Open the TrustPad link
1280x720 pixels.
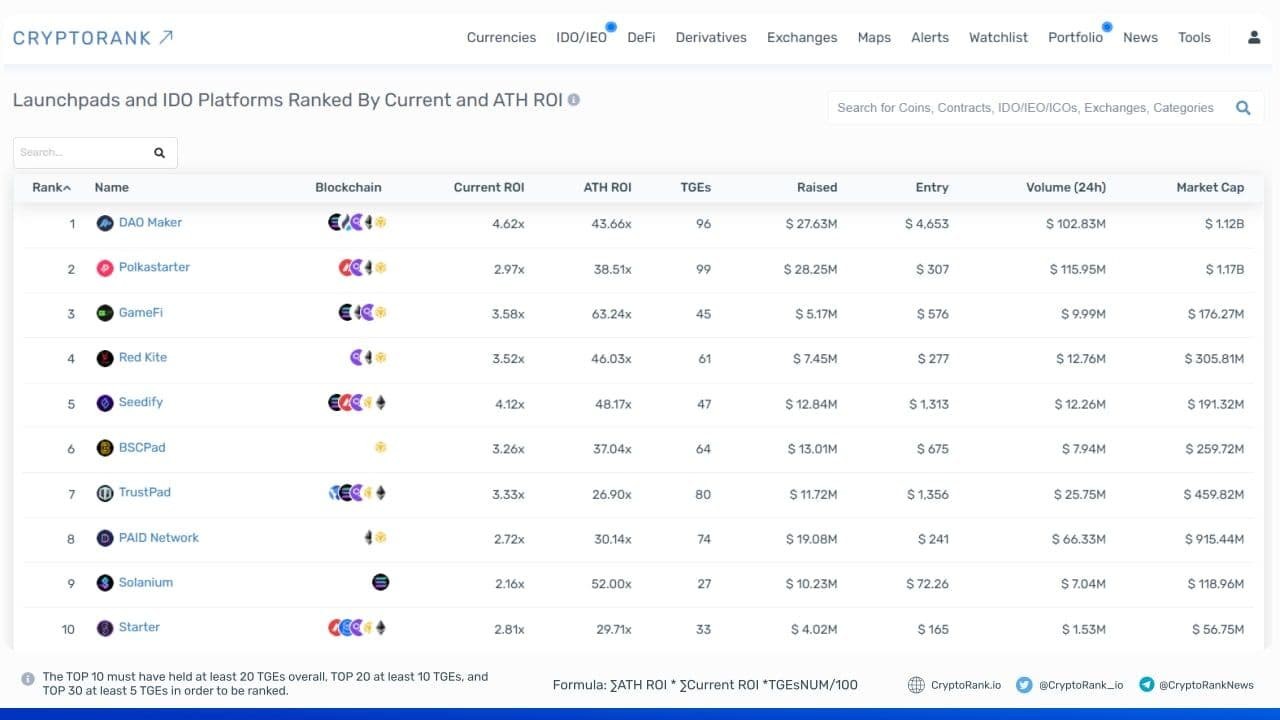[x=145, y=492]
